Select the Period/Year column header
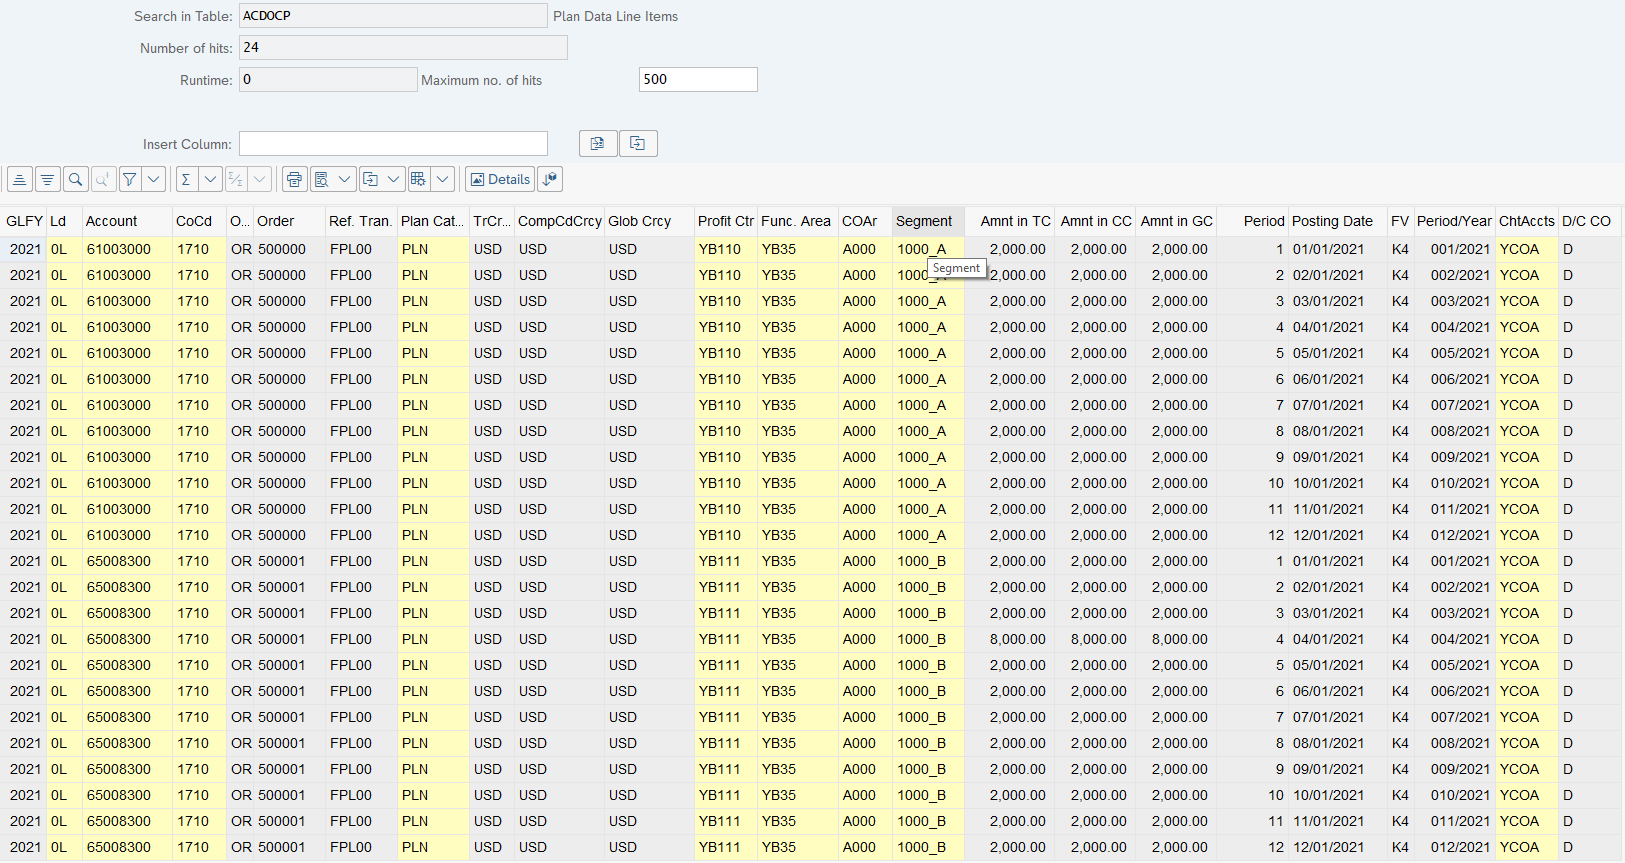1625x863 pixels. (x=1454, y=221)
